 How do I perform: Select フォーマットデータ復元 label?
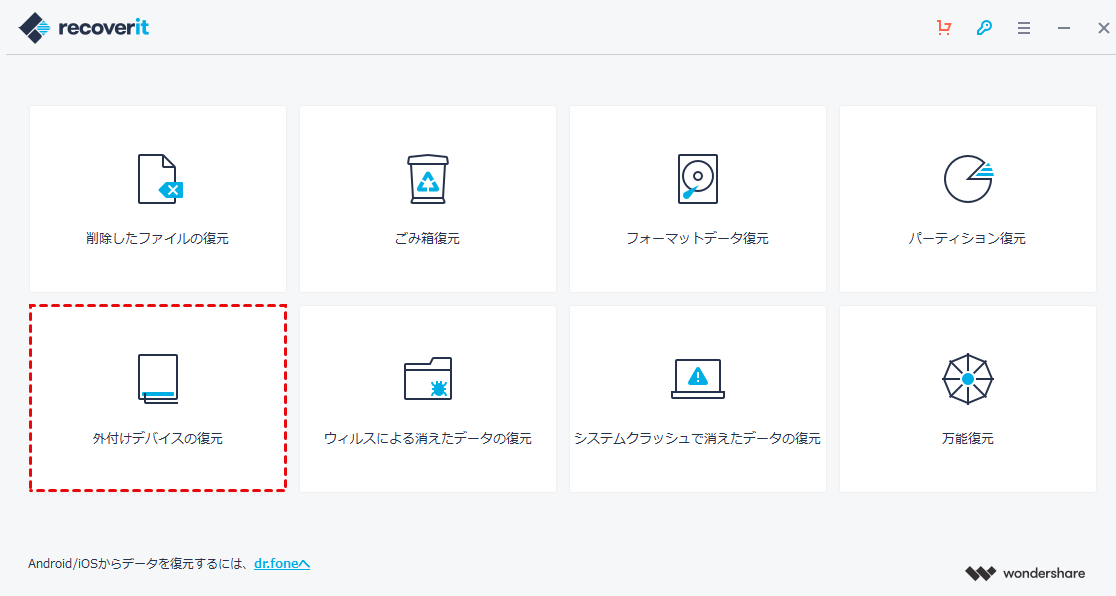tap(698, 239)
